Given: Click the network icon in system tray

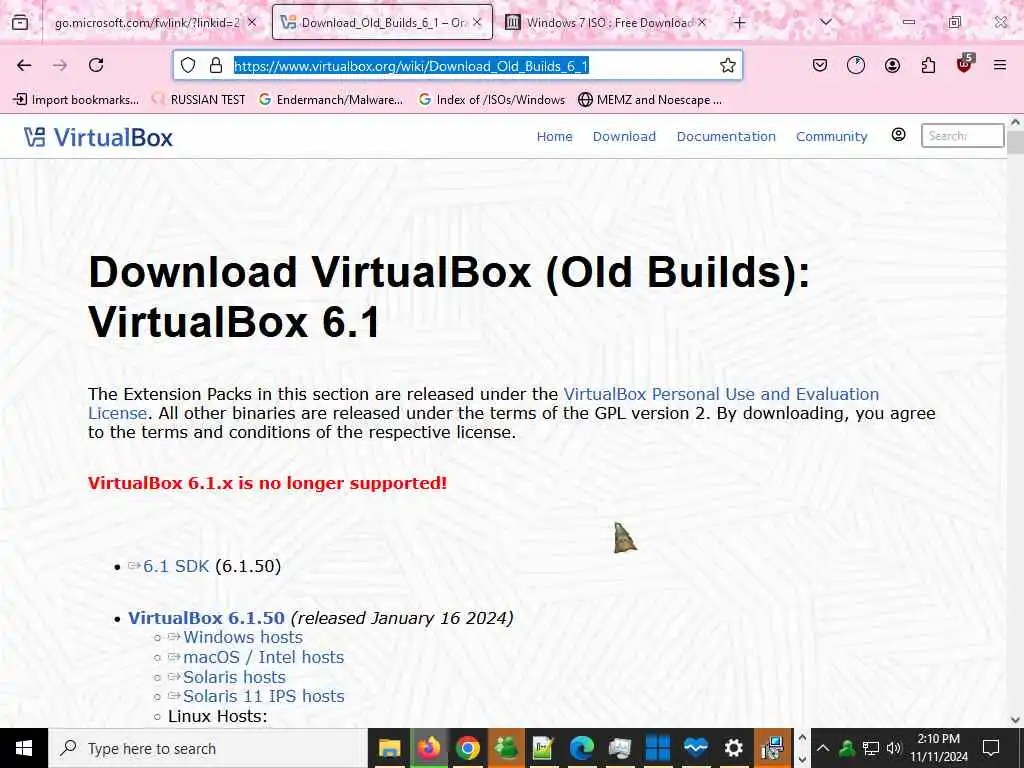Looking at the screenshot, I should [871, 748].
